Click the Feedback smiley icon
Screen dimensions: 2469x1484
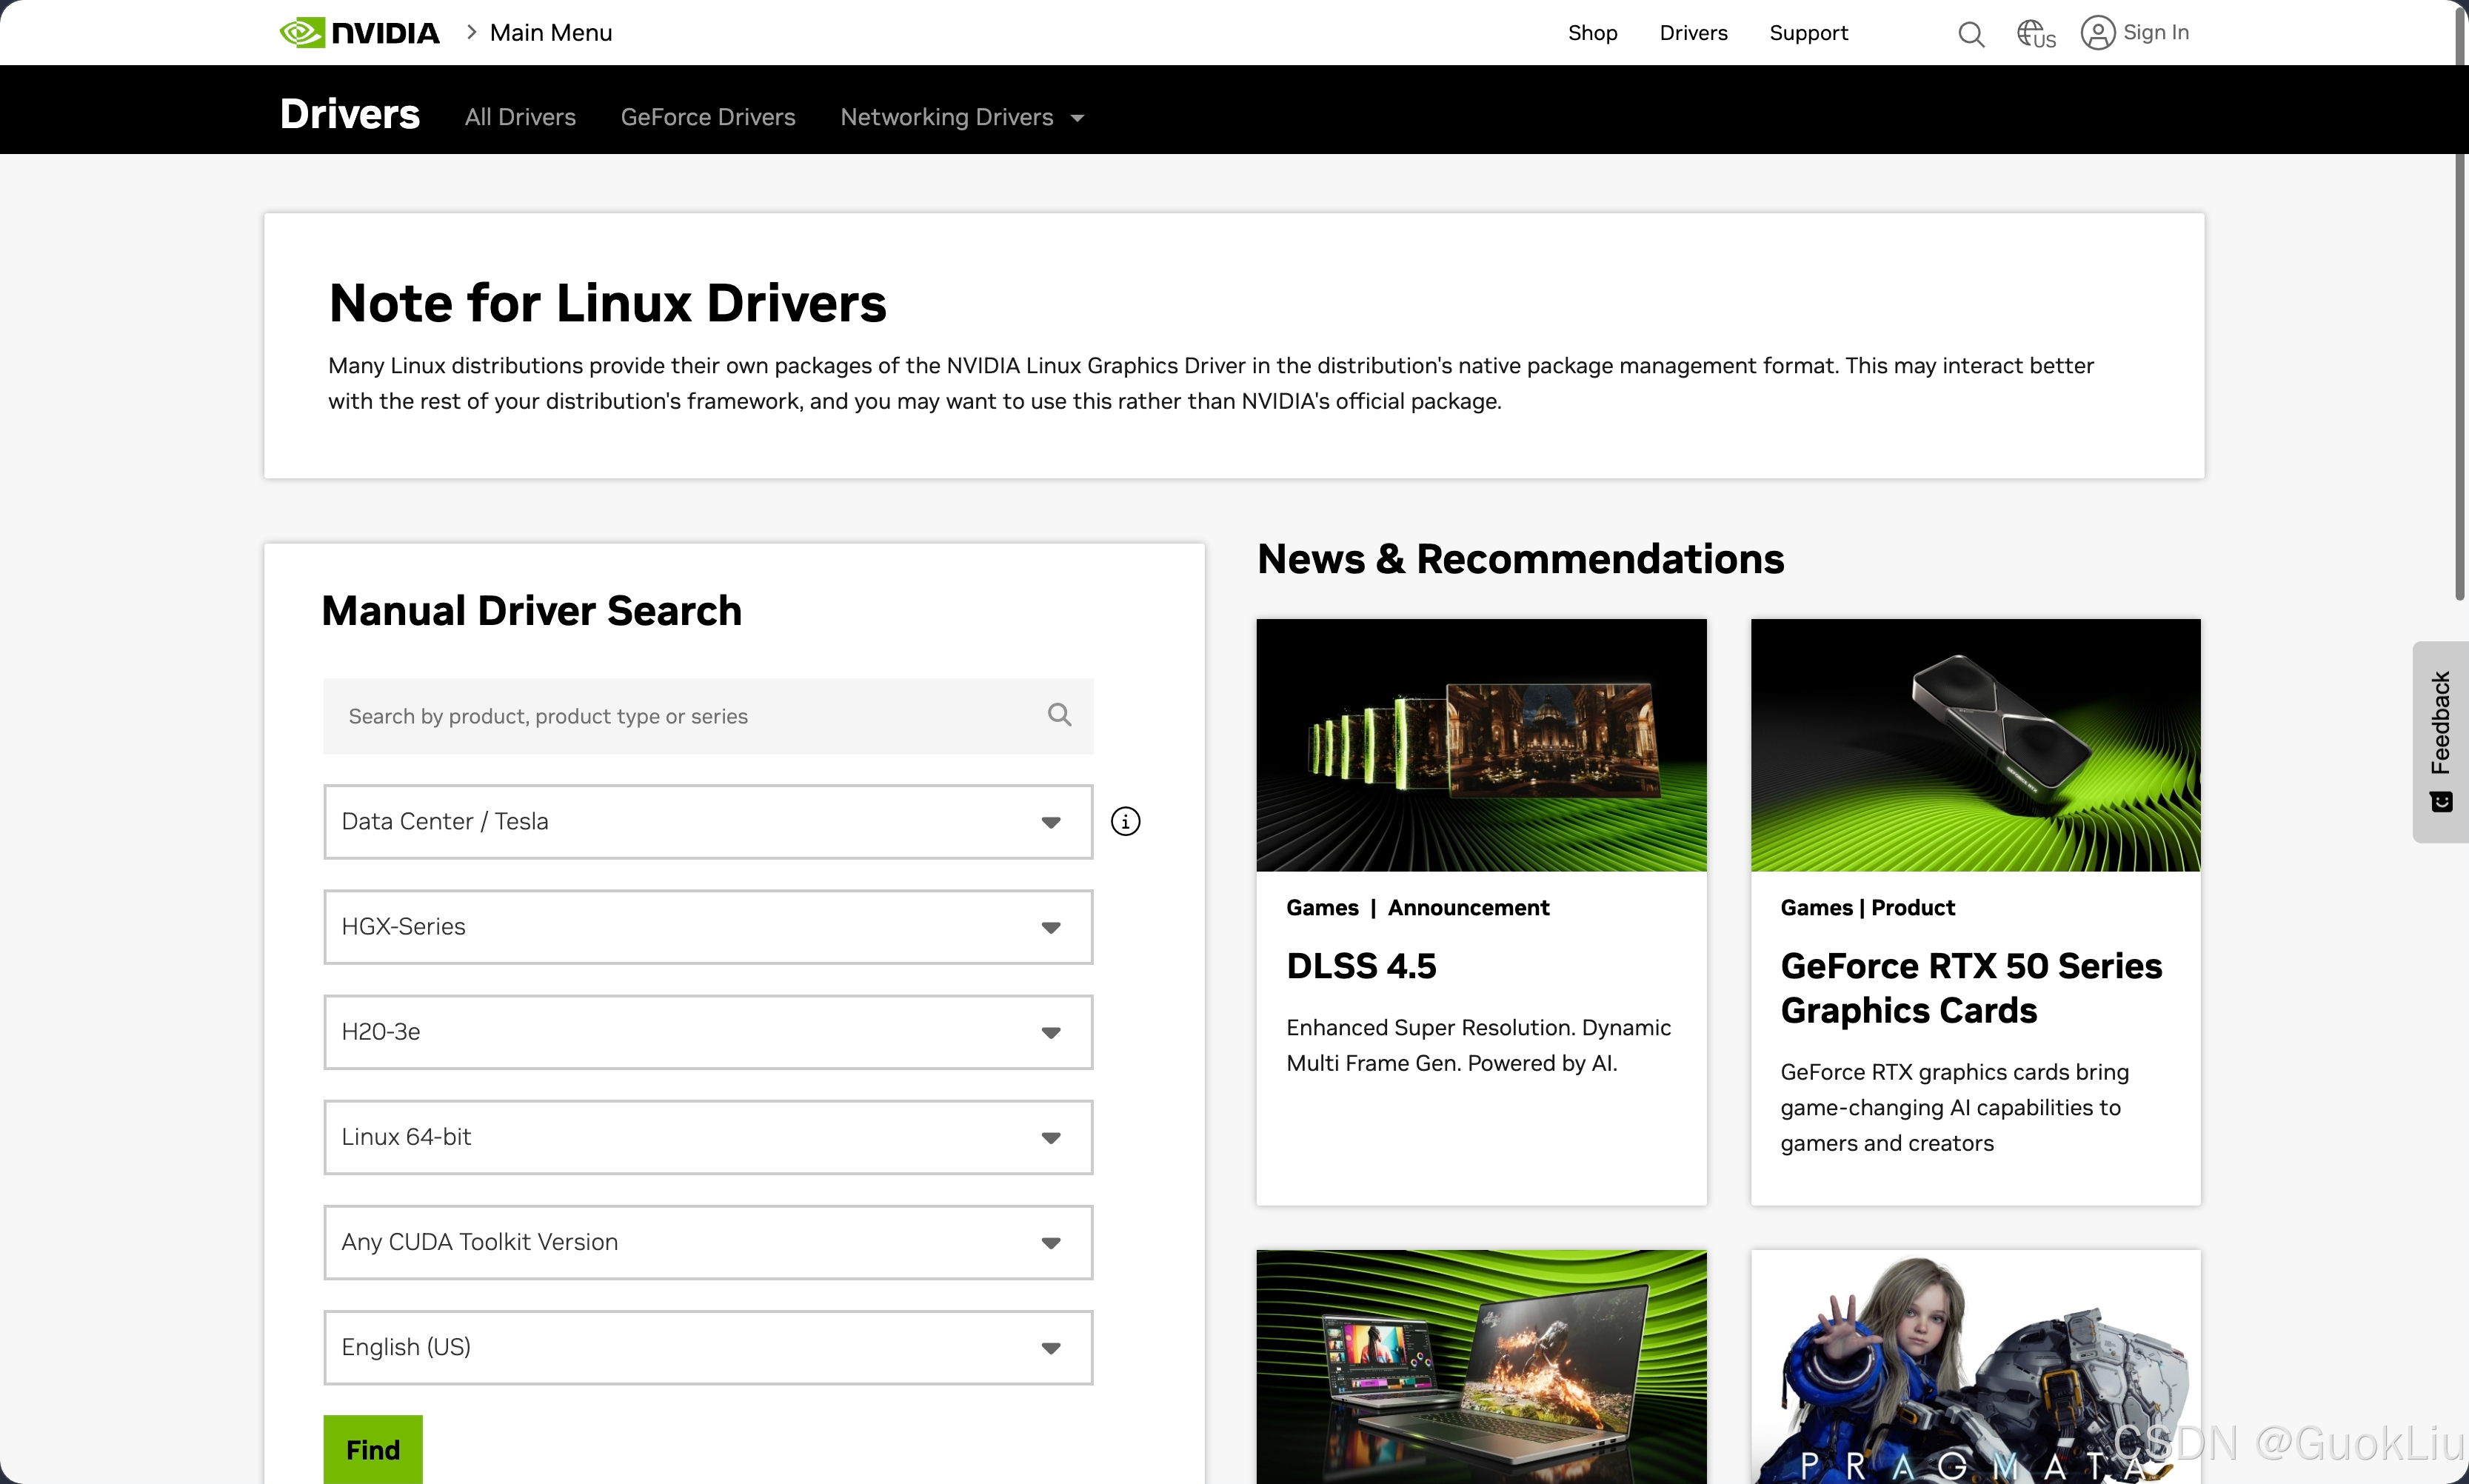tap(2441, 802)
